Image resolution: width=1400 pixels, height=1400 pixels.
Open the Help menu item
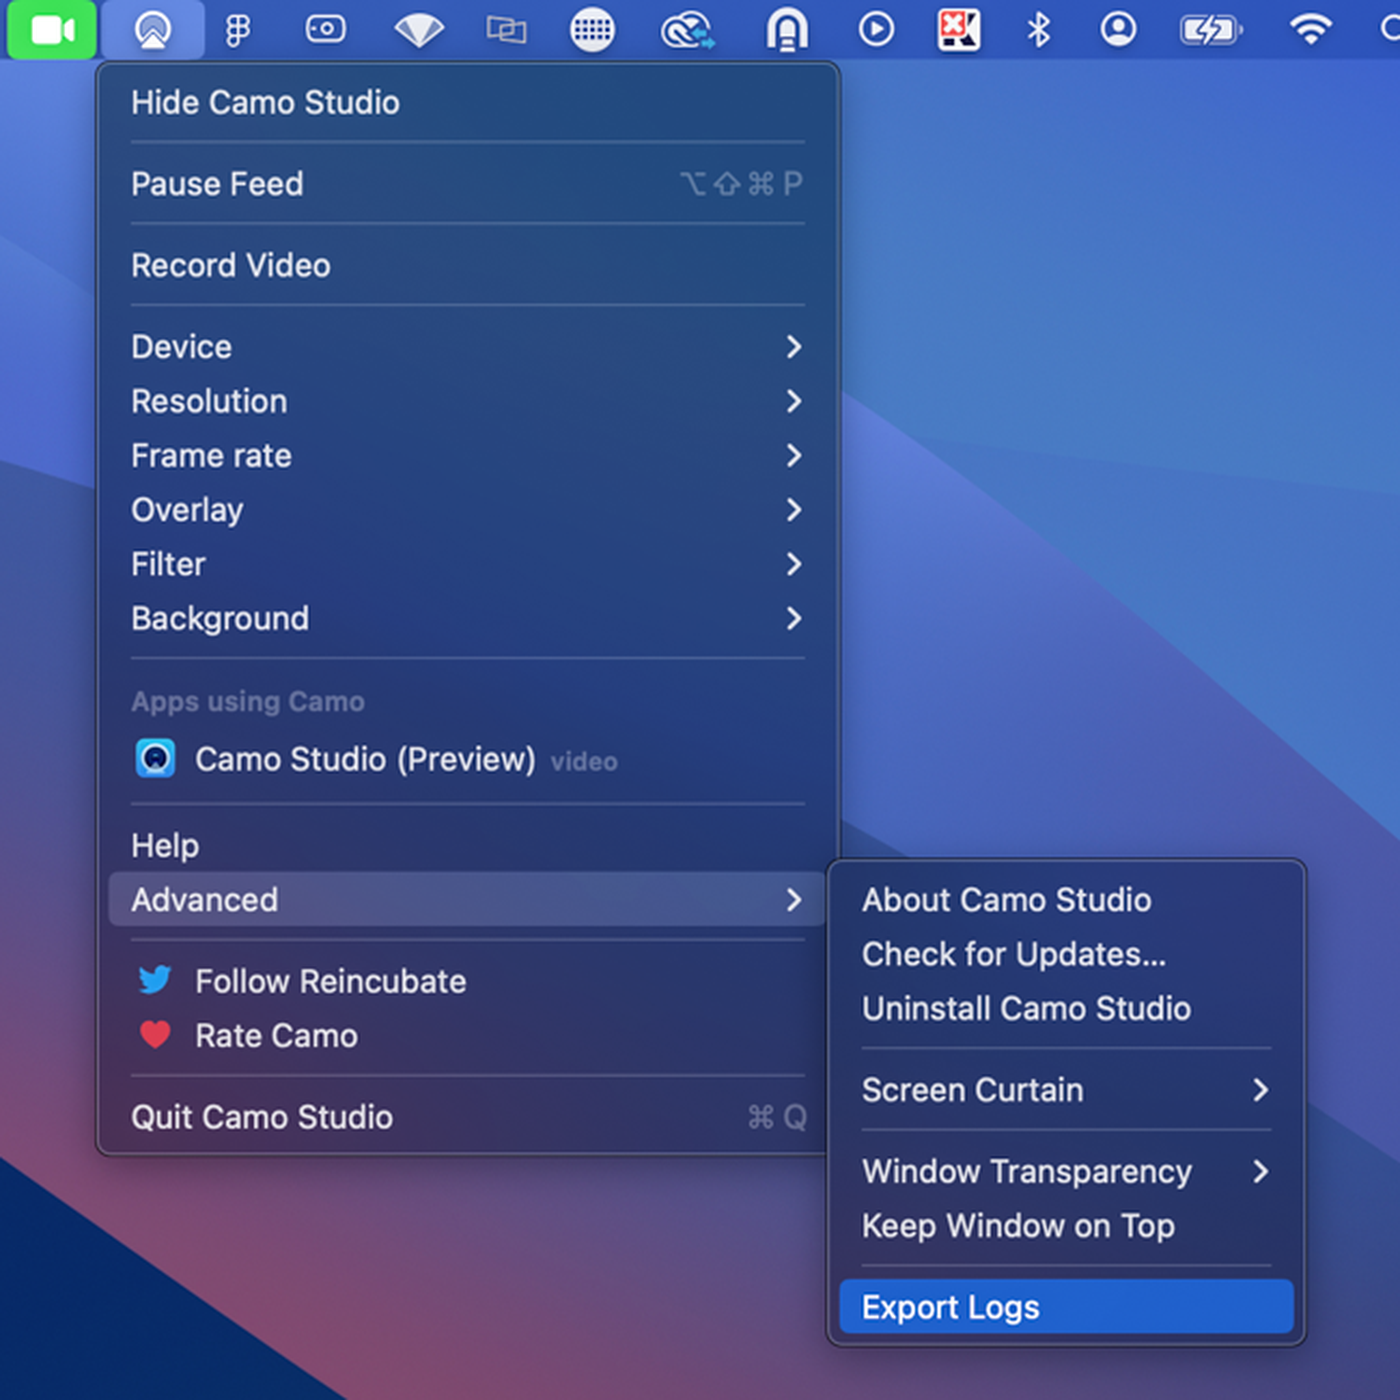click(x=467, y=846)
